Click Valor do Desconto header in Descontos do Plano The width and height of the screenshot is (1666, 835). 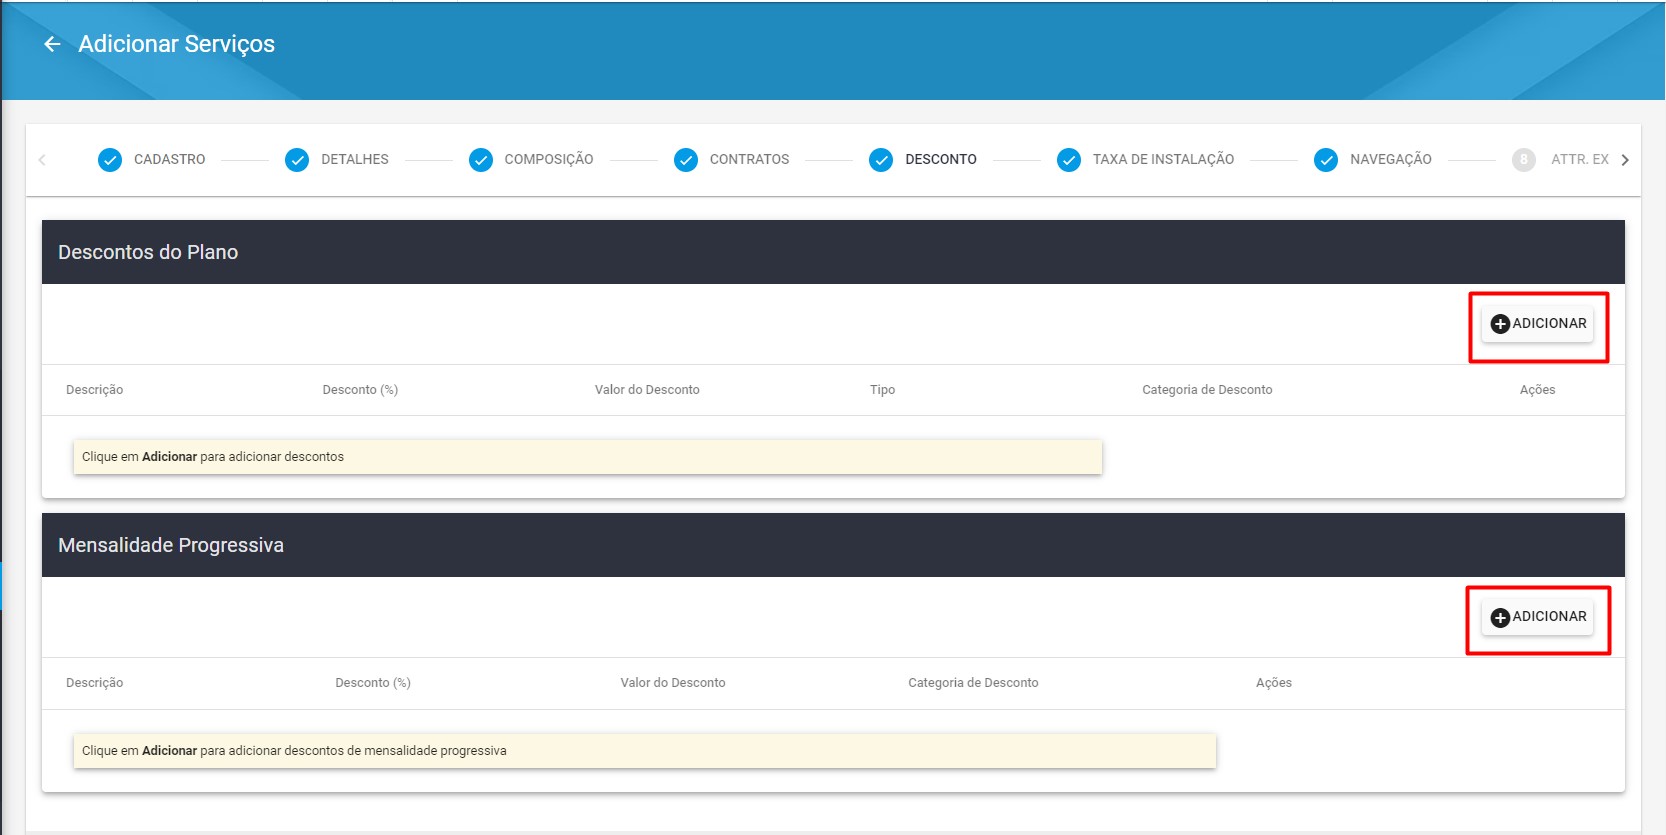click(647, 390)
